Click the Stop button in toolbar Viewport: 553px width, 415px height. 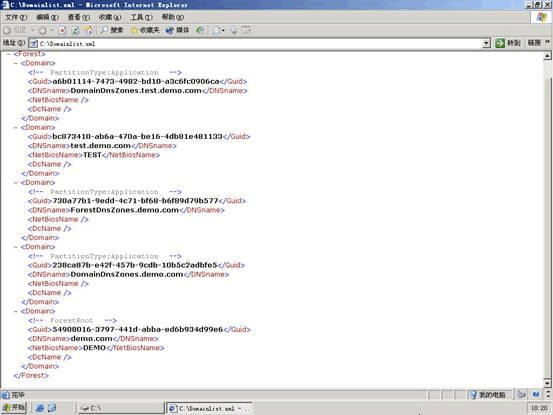pos(62,31)
